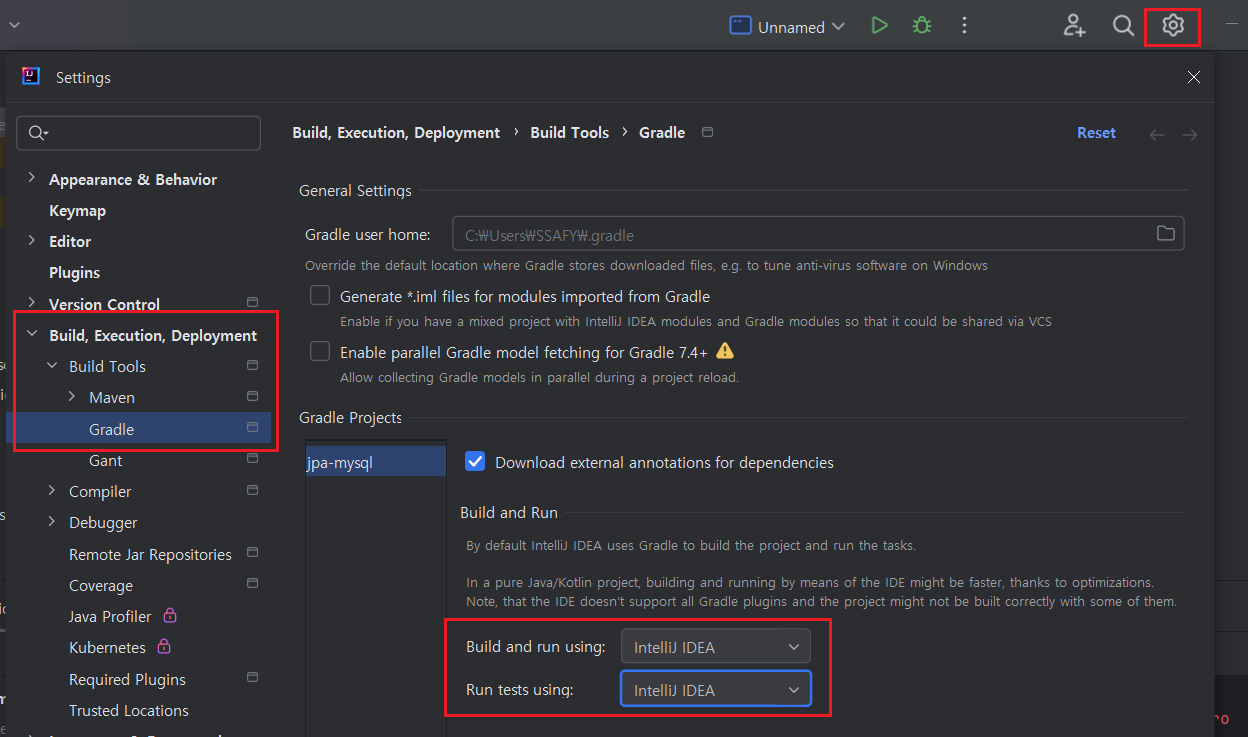Viewport: 1248px width, 737px height.
Task: Enable Generate *.iml files for modules checkbox
Action: click(320, 295)
